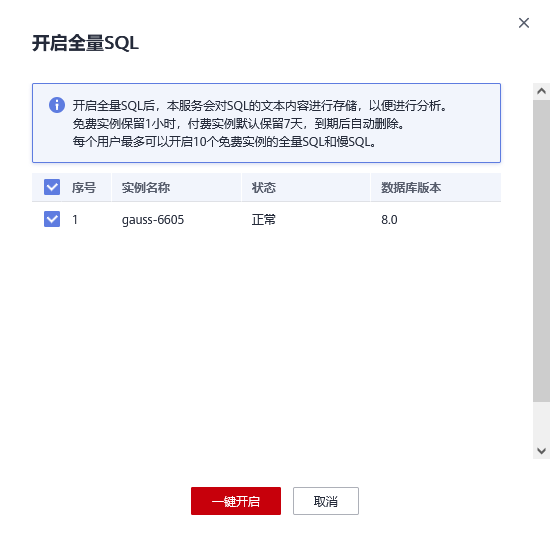Uncheck the gauss-6605 row checkbox
Screen dimensions: 550x544
52,219
